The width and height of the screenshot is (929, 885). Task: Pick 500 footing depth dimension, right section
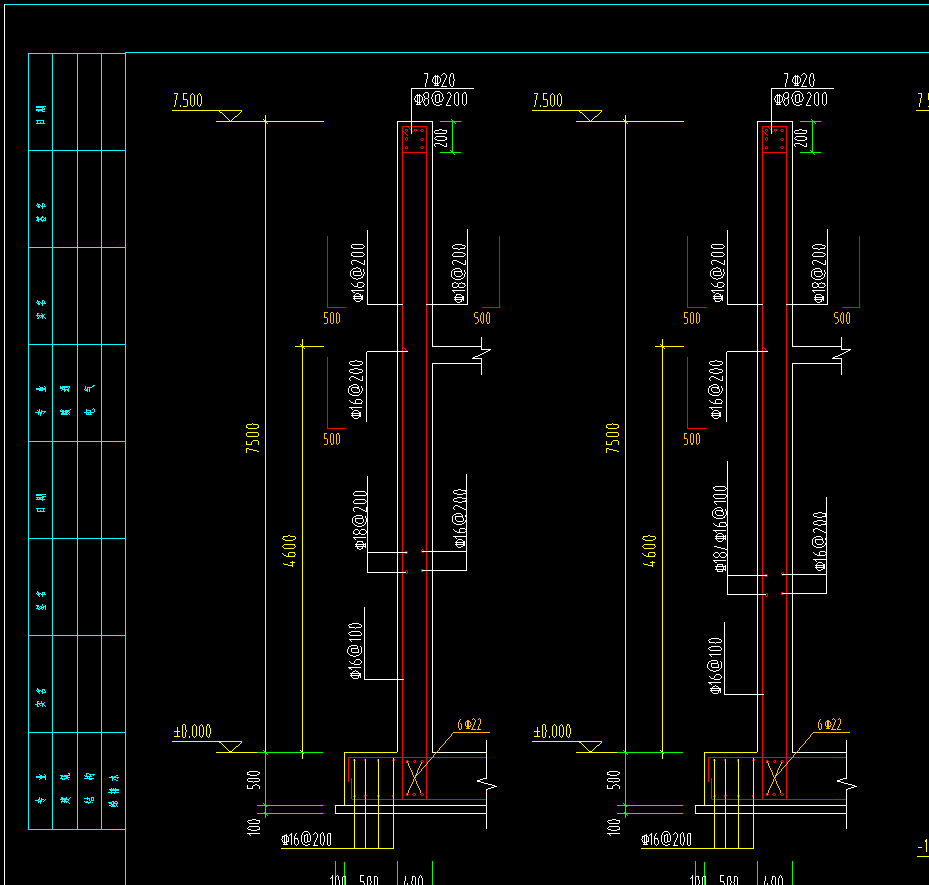[x=614, y=780]
